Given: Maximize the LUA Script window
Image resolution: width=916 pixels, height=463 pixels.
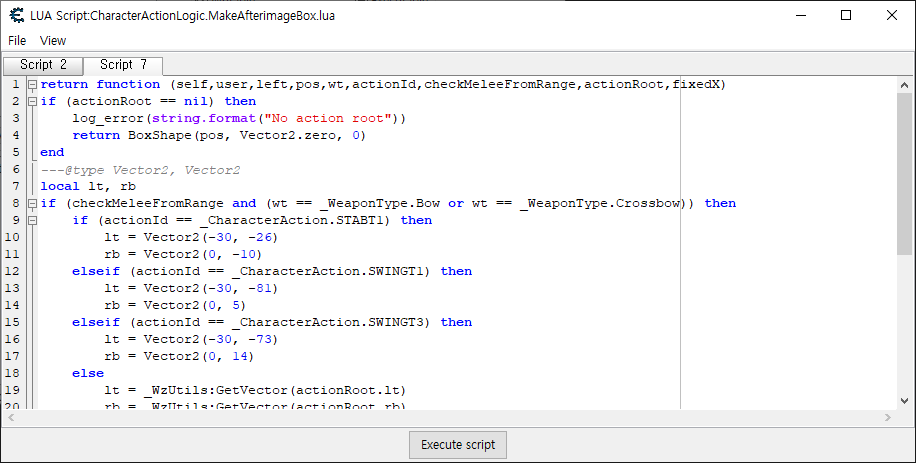Looking at the screenshot, I should tap(846, 15).
